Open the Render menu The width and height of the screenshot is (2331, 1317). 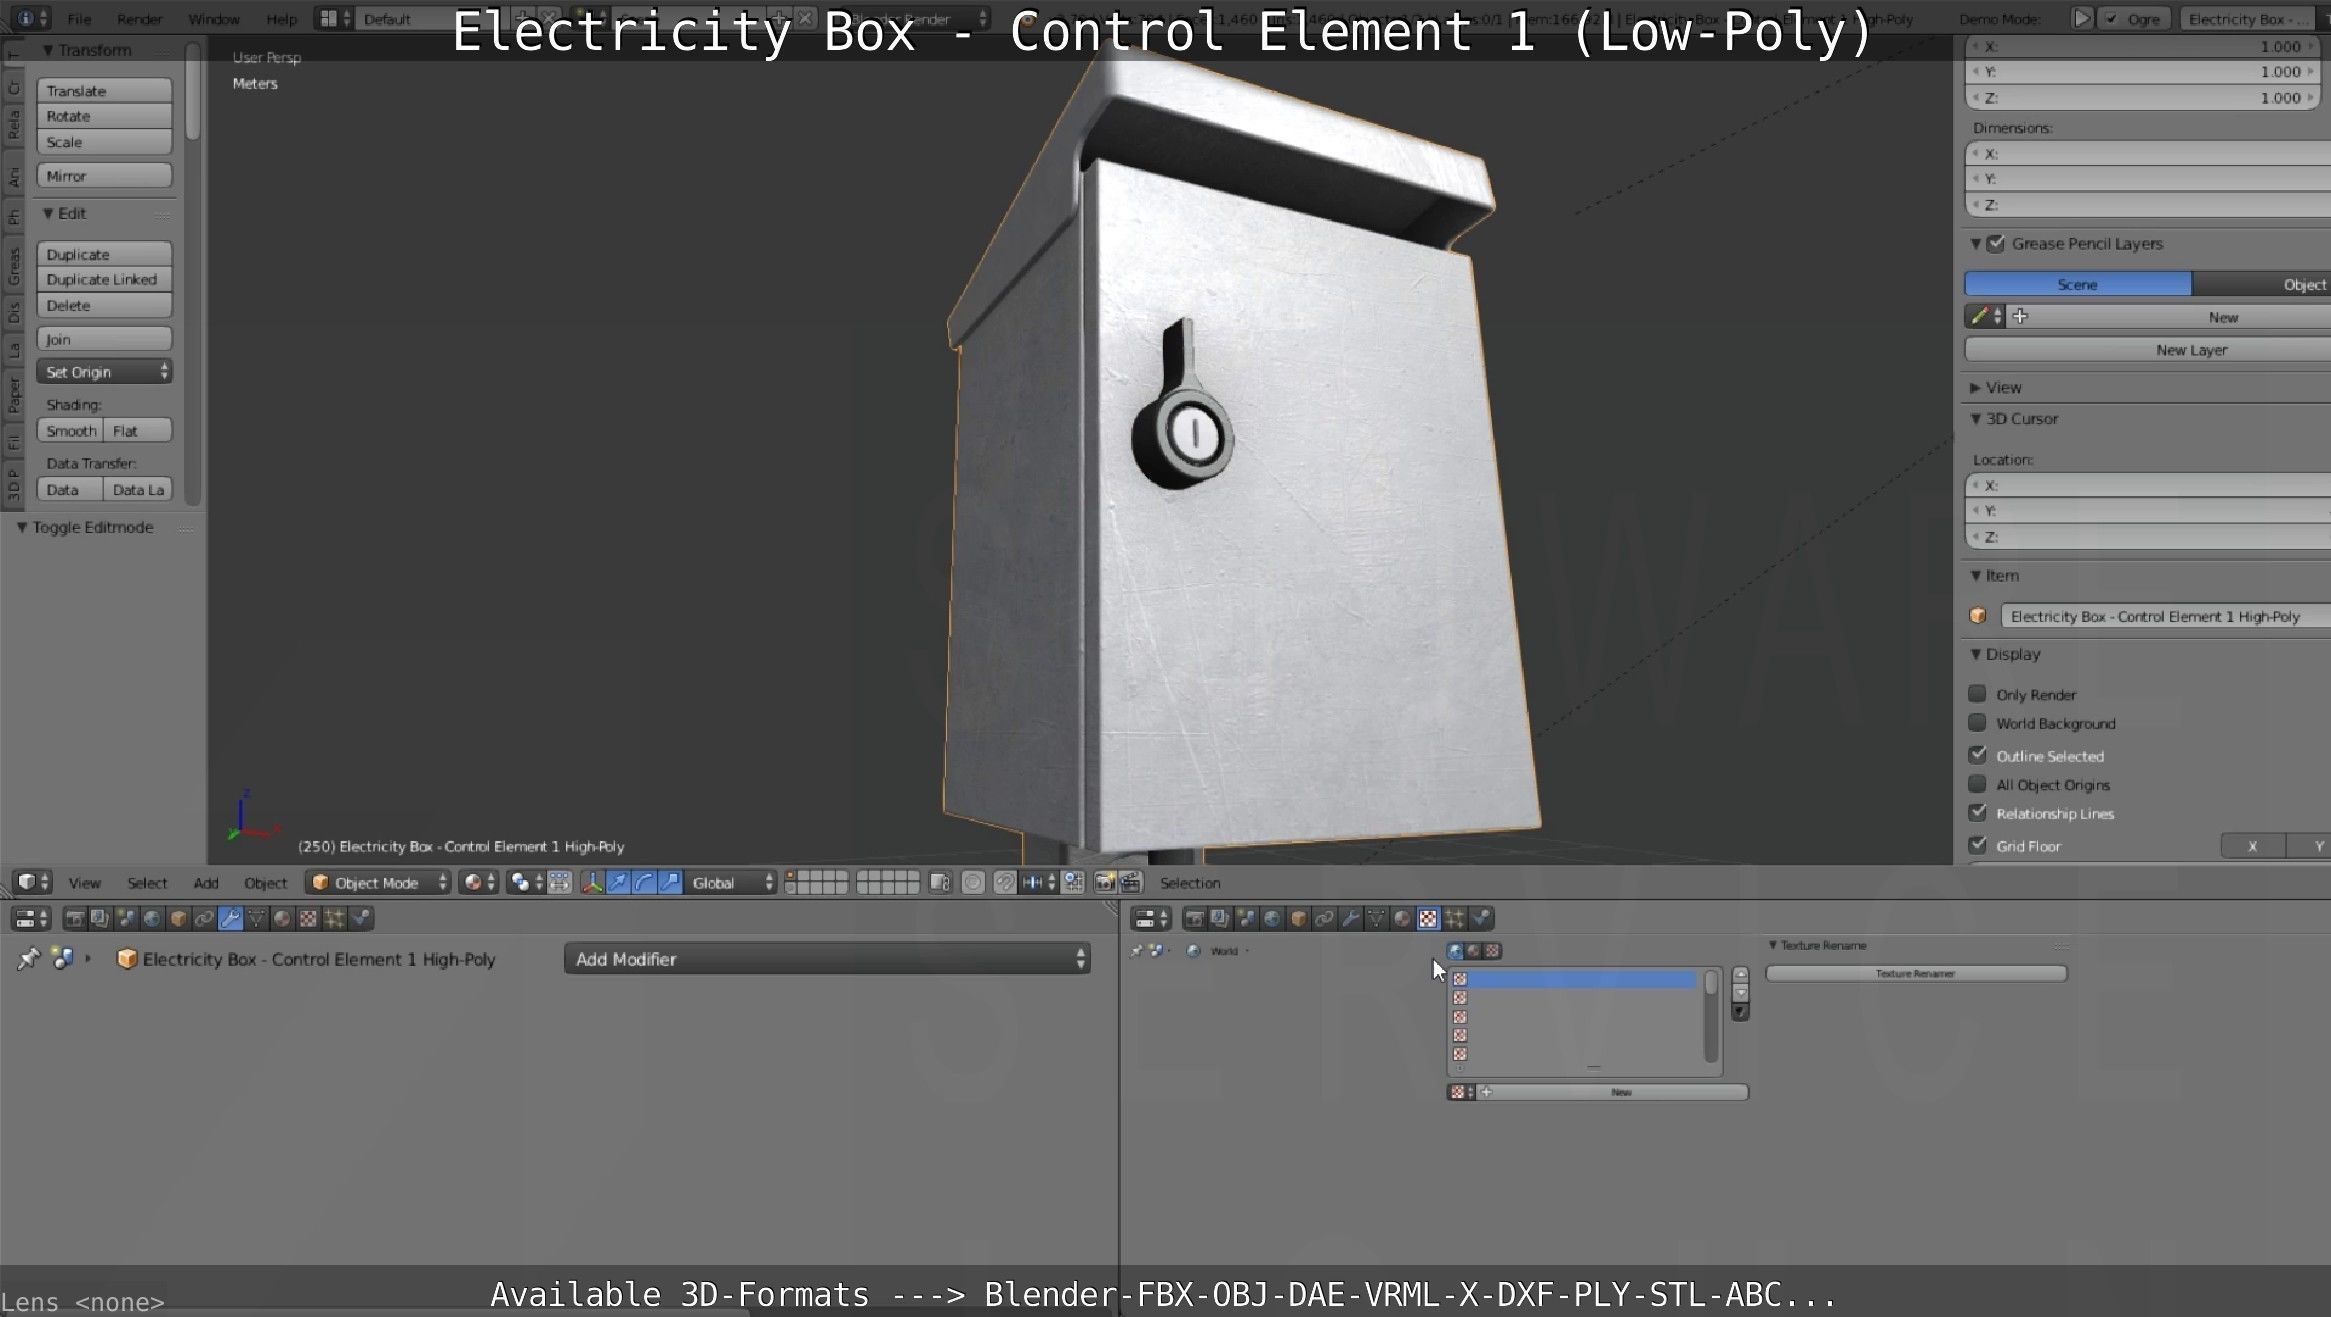[x=139, y=19]
